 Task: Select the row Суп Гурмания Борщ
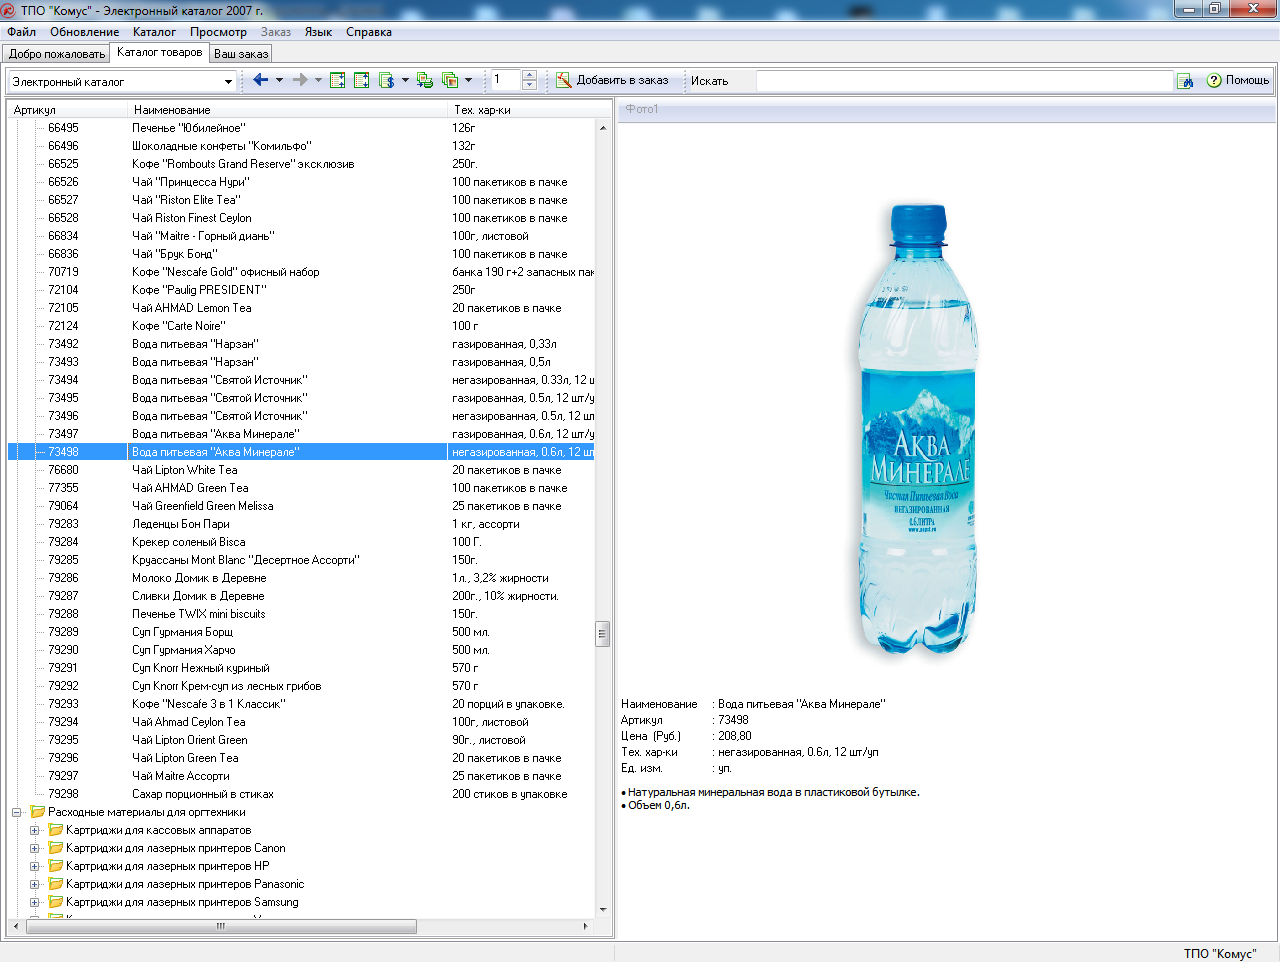[301, 632]
